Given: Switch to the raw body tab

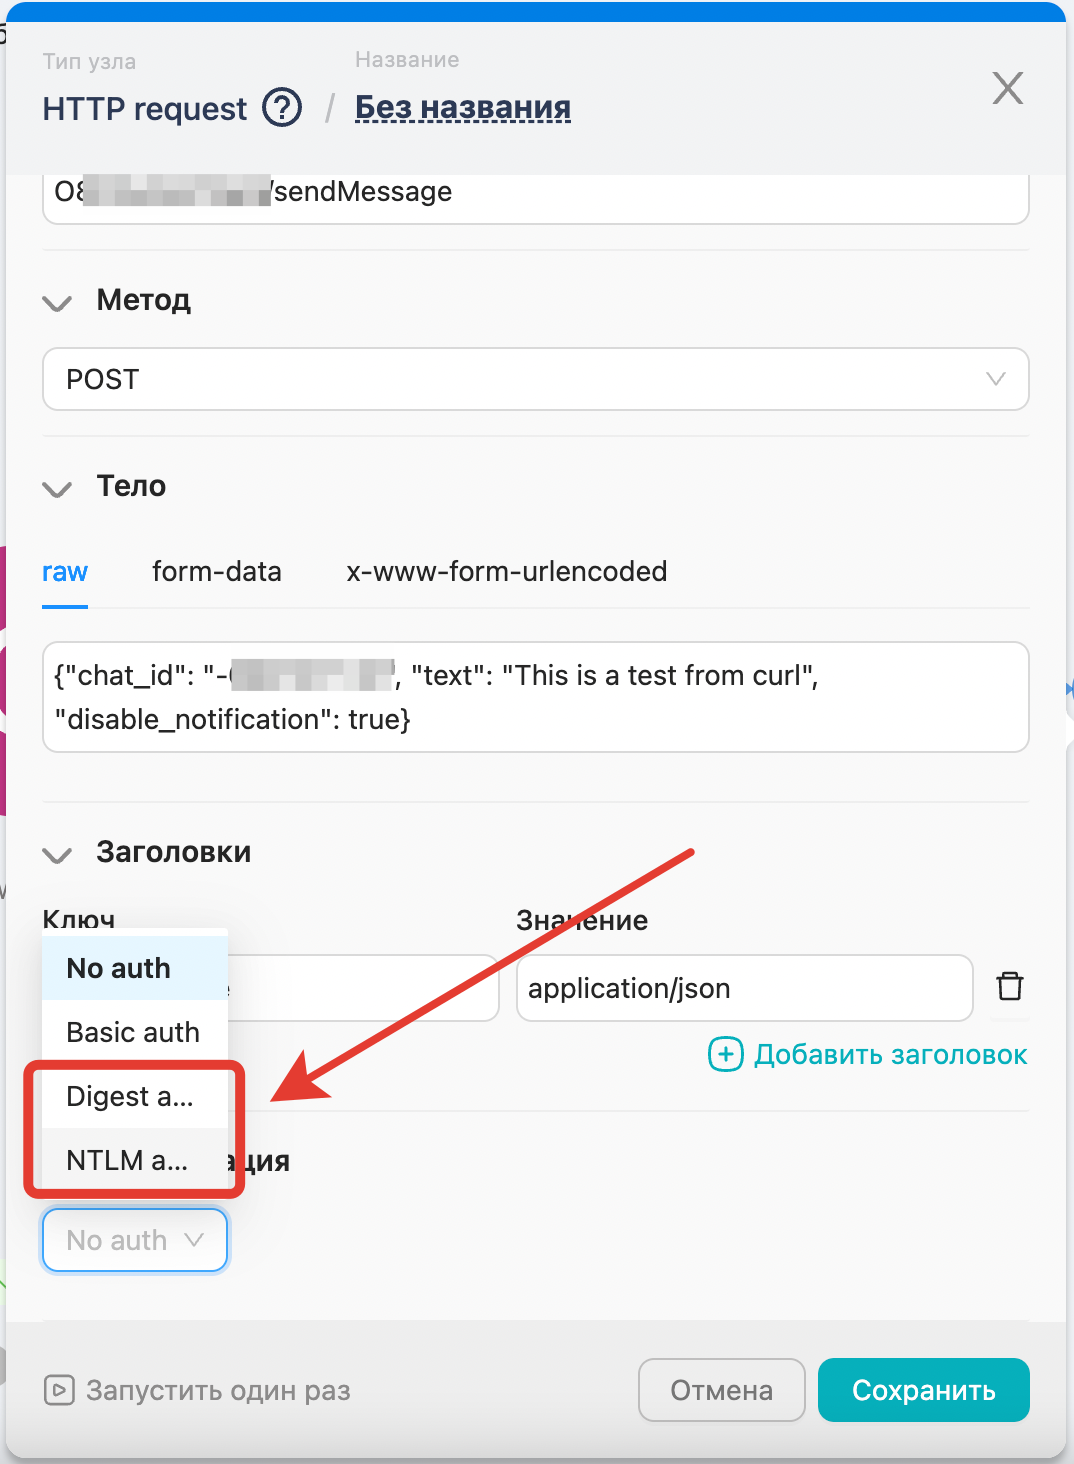Looking at the screenshot, I should (65, 572).
